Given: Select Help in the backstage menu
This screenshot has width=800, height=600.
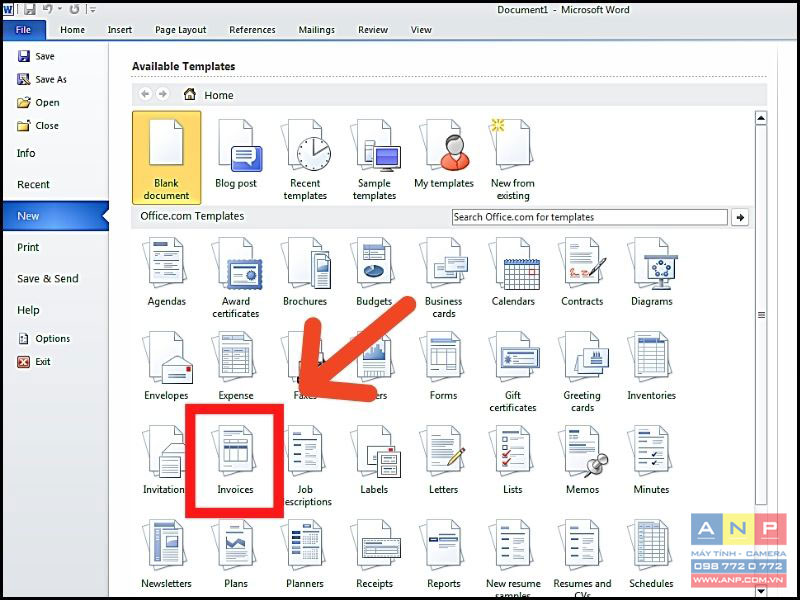Looking at the screenshot, I should click(28, 310).
